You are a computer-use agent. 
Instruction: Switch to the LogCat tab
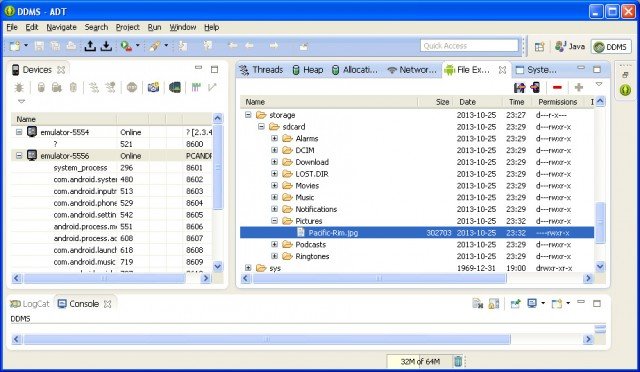(x=30, y=304)
